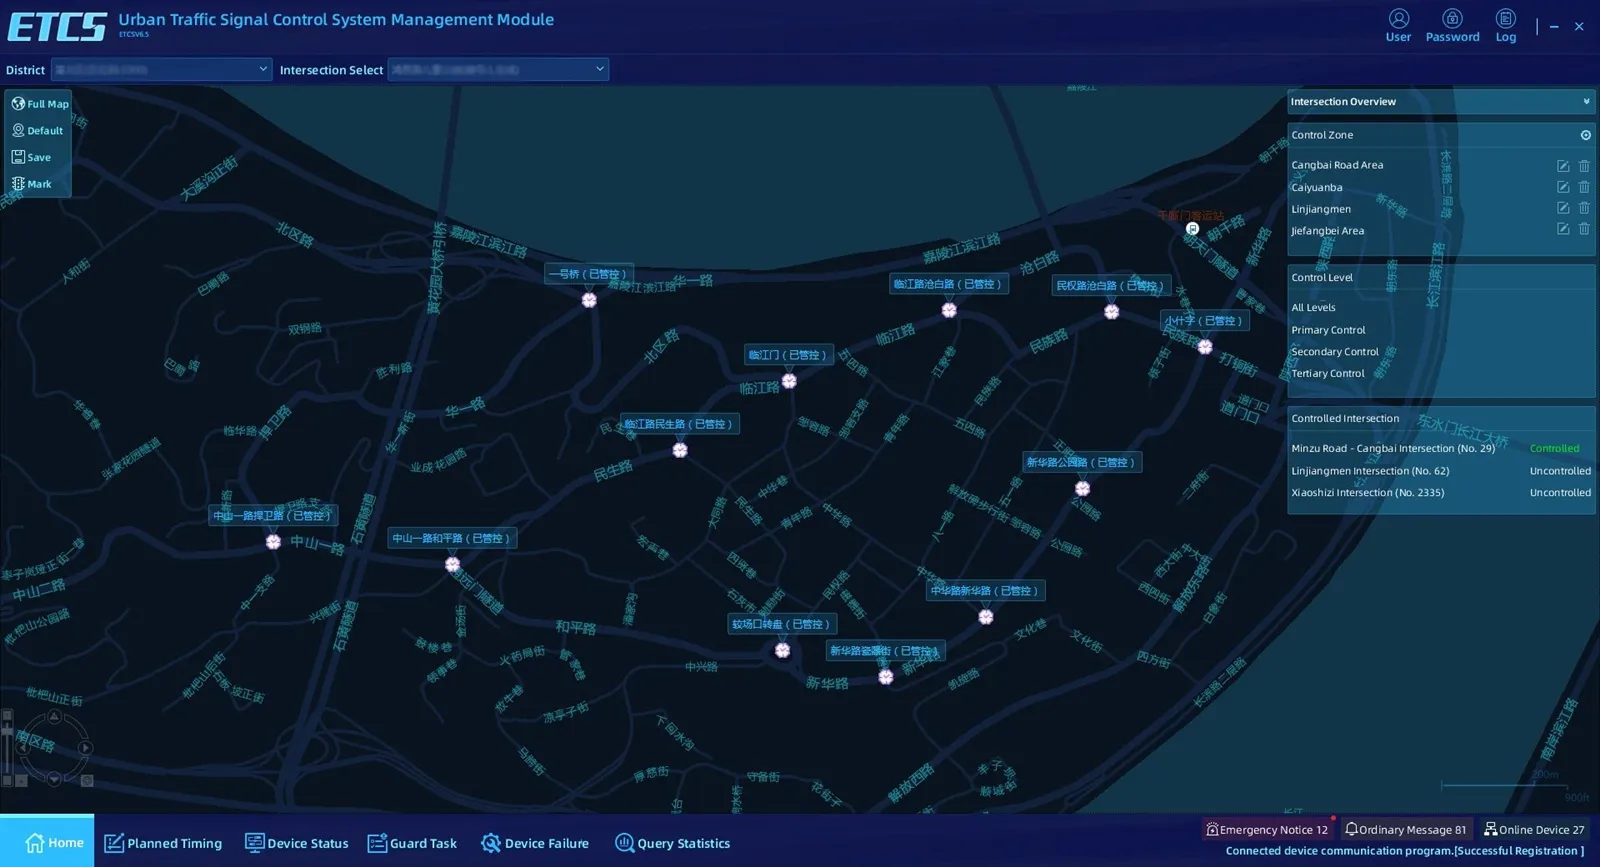Open the Planned Timing tab

click(x=163, y=843)
